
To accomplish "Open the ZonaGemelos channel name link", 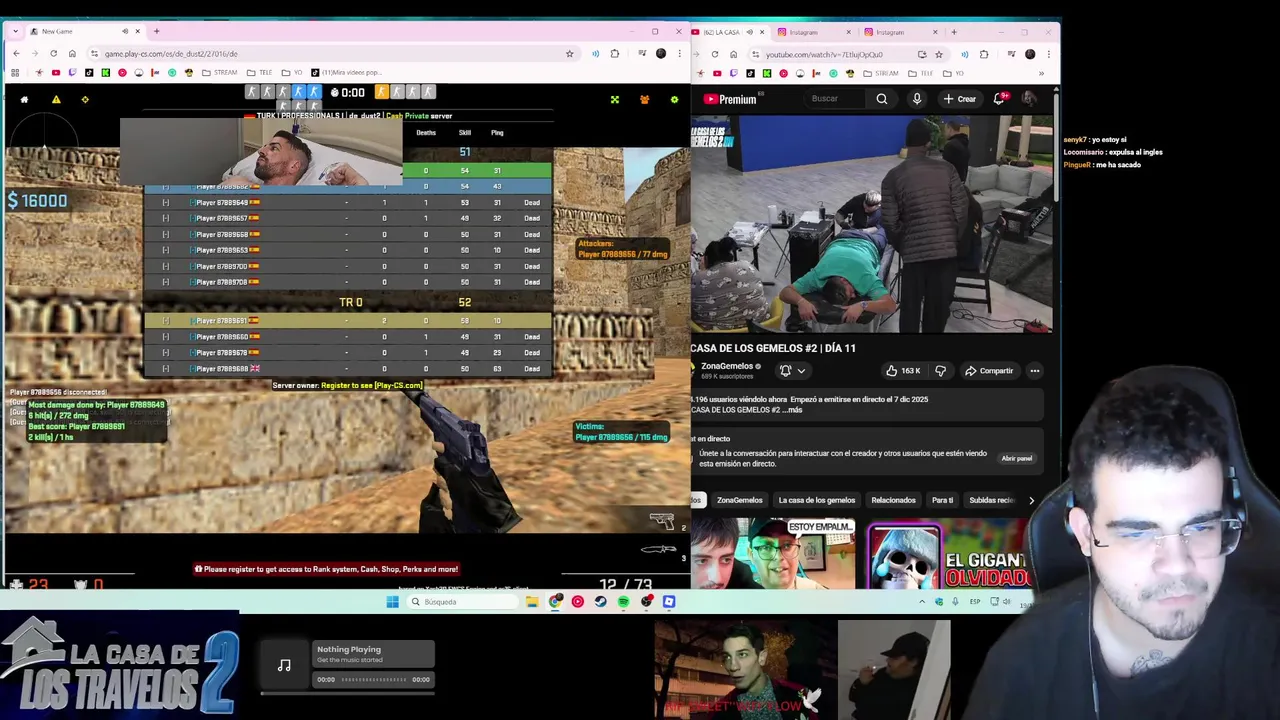I will click(727, 366).
